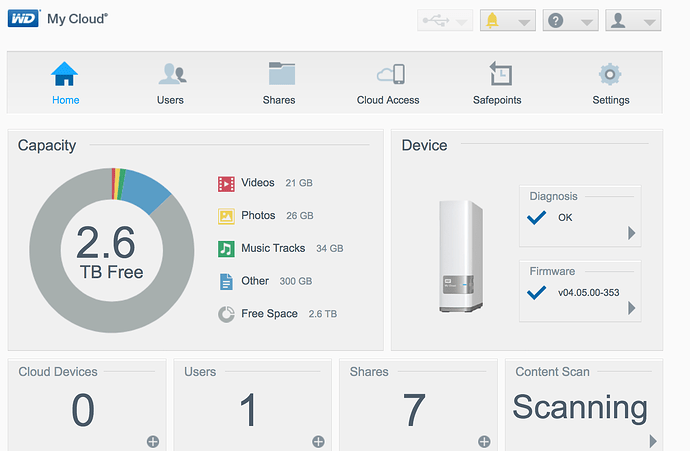The height and width of the screenshot is (451, 690).
Task: Click the green Music Tracks icon
Action: coord(226,249)
